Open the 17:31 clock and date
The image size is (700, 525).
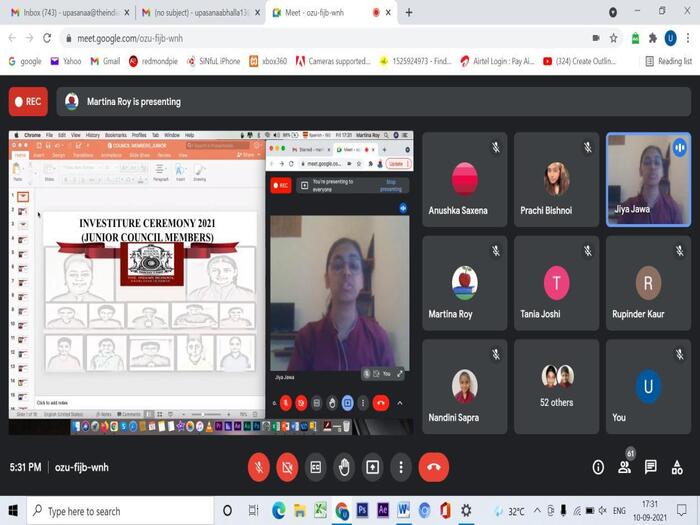[x=650, y=511]
